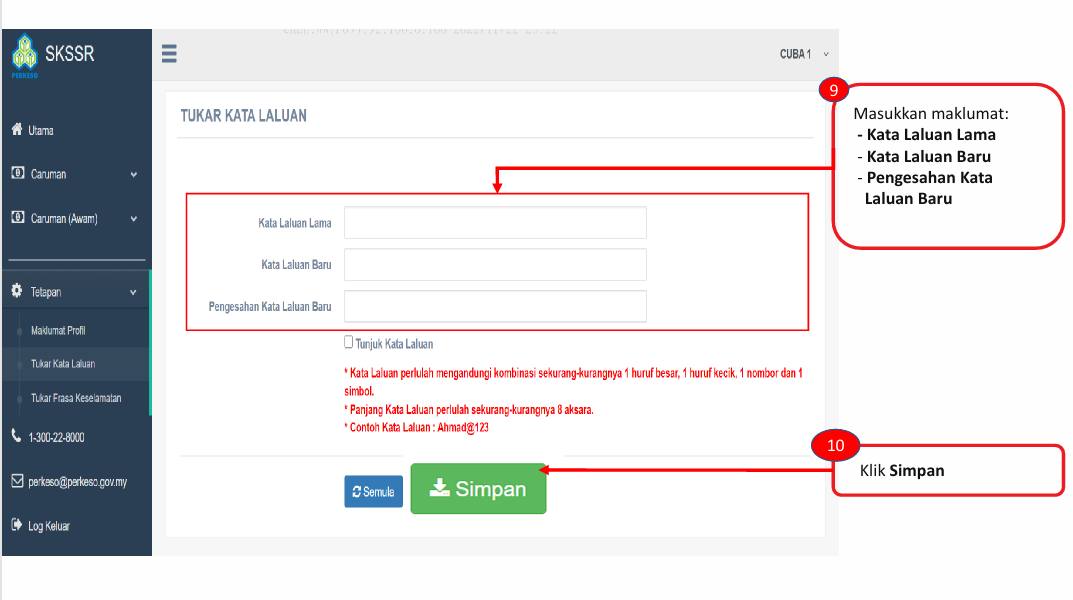The image size is (1073, 600).
Task: Click the Tetapan gear icon
Action: point(17,291)
